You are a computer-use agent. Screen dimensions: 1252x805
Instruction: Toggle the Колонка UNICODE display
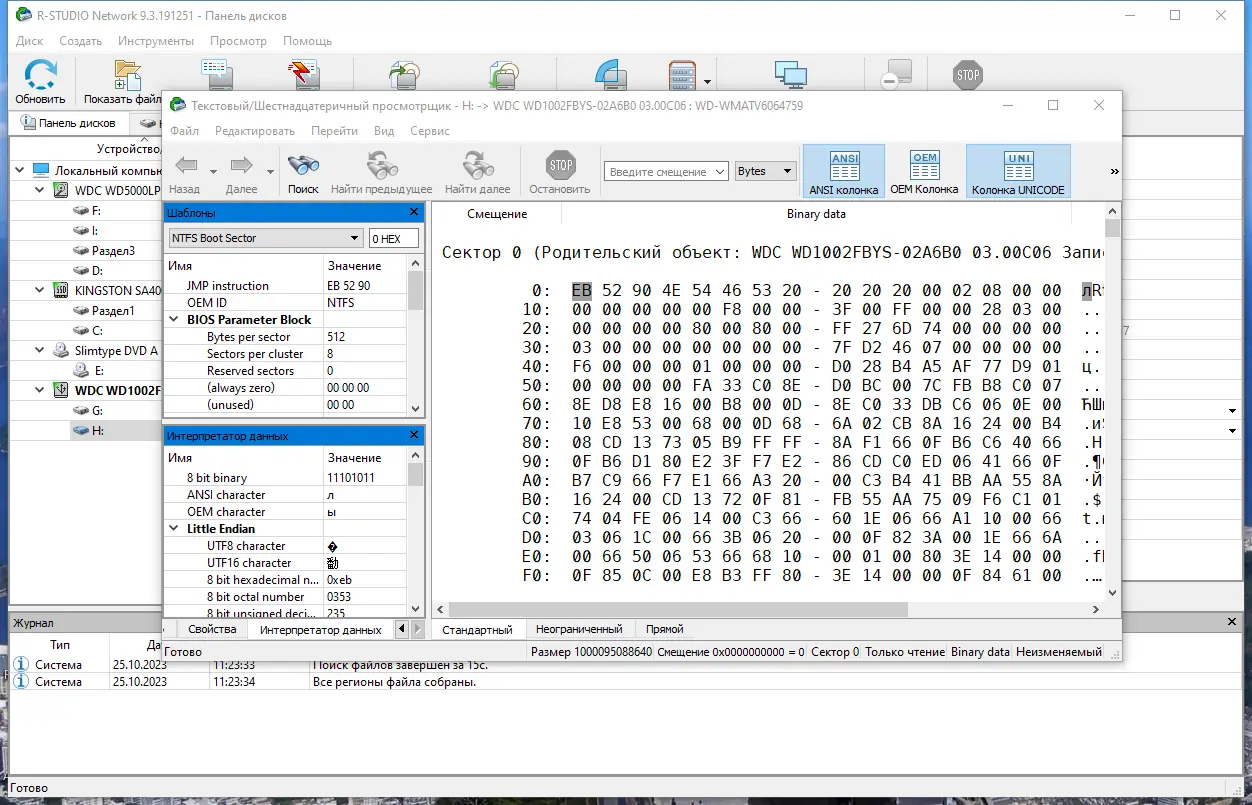pyautogui.click(x=1017, y=170)
